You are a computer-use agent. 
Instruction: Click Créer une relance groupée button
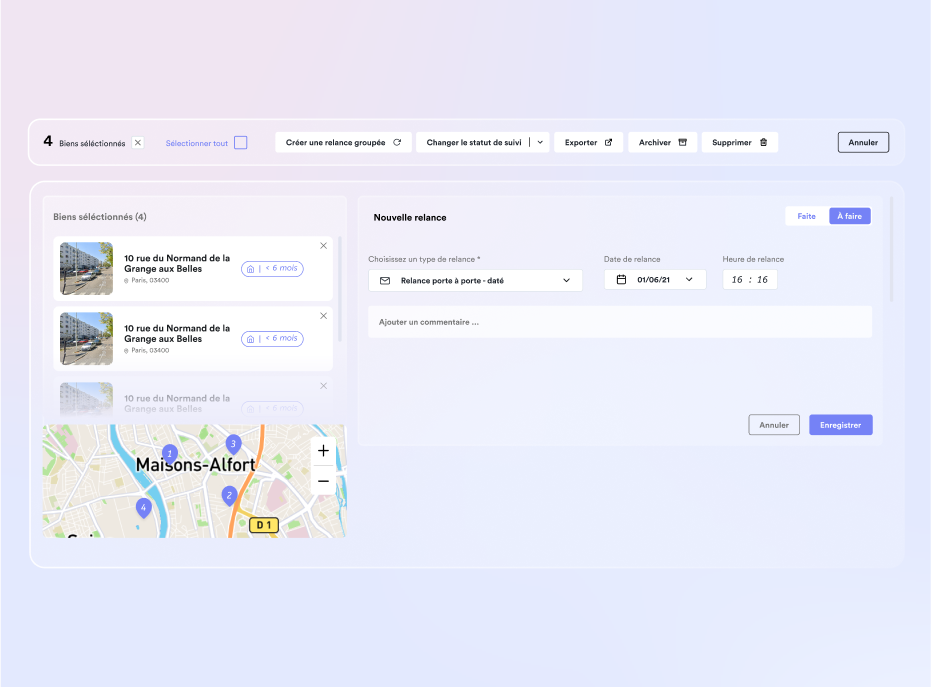(343, 142)
